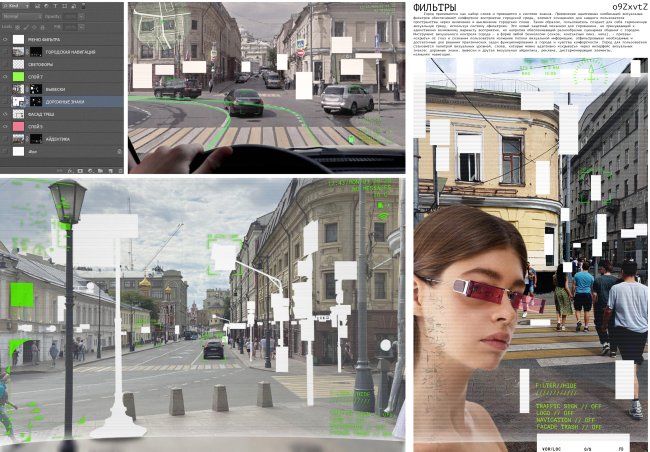Select the ДОРОЖНЫЕ ЗНАКИ layer
650x452 pixels.
pyautogui.click(x=70, y=101)
